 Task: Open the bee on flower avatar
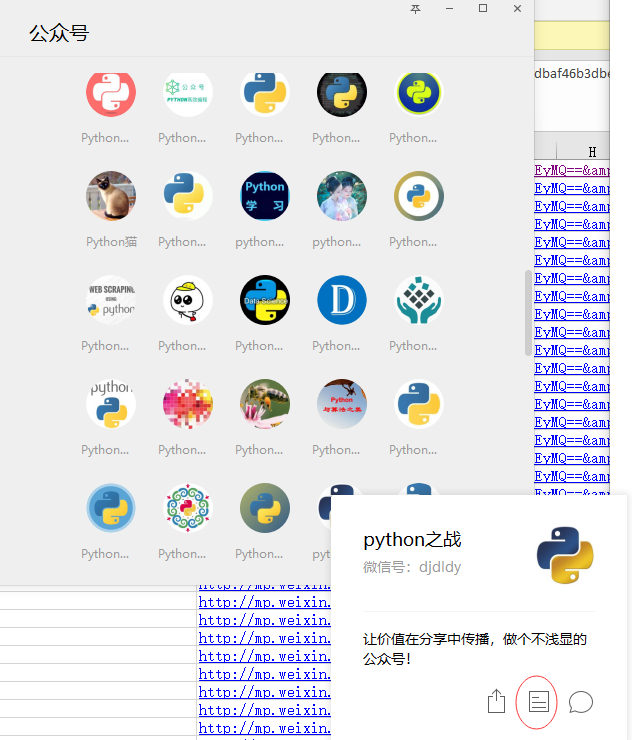tap(265, 404)
